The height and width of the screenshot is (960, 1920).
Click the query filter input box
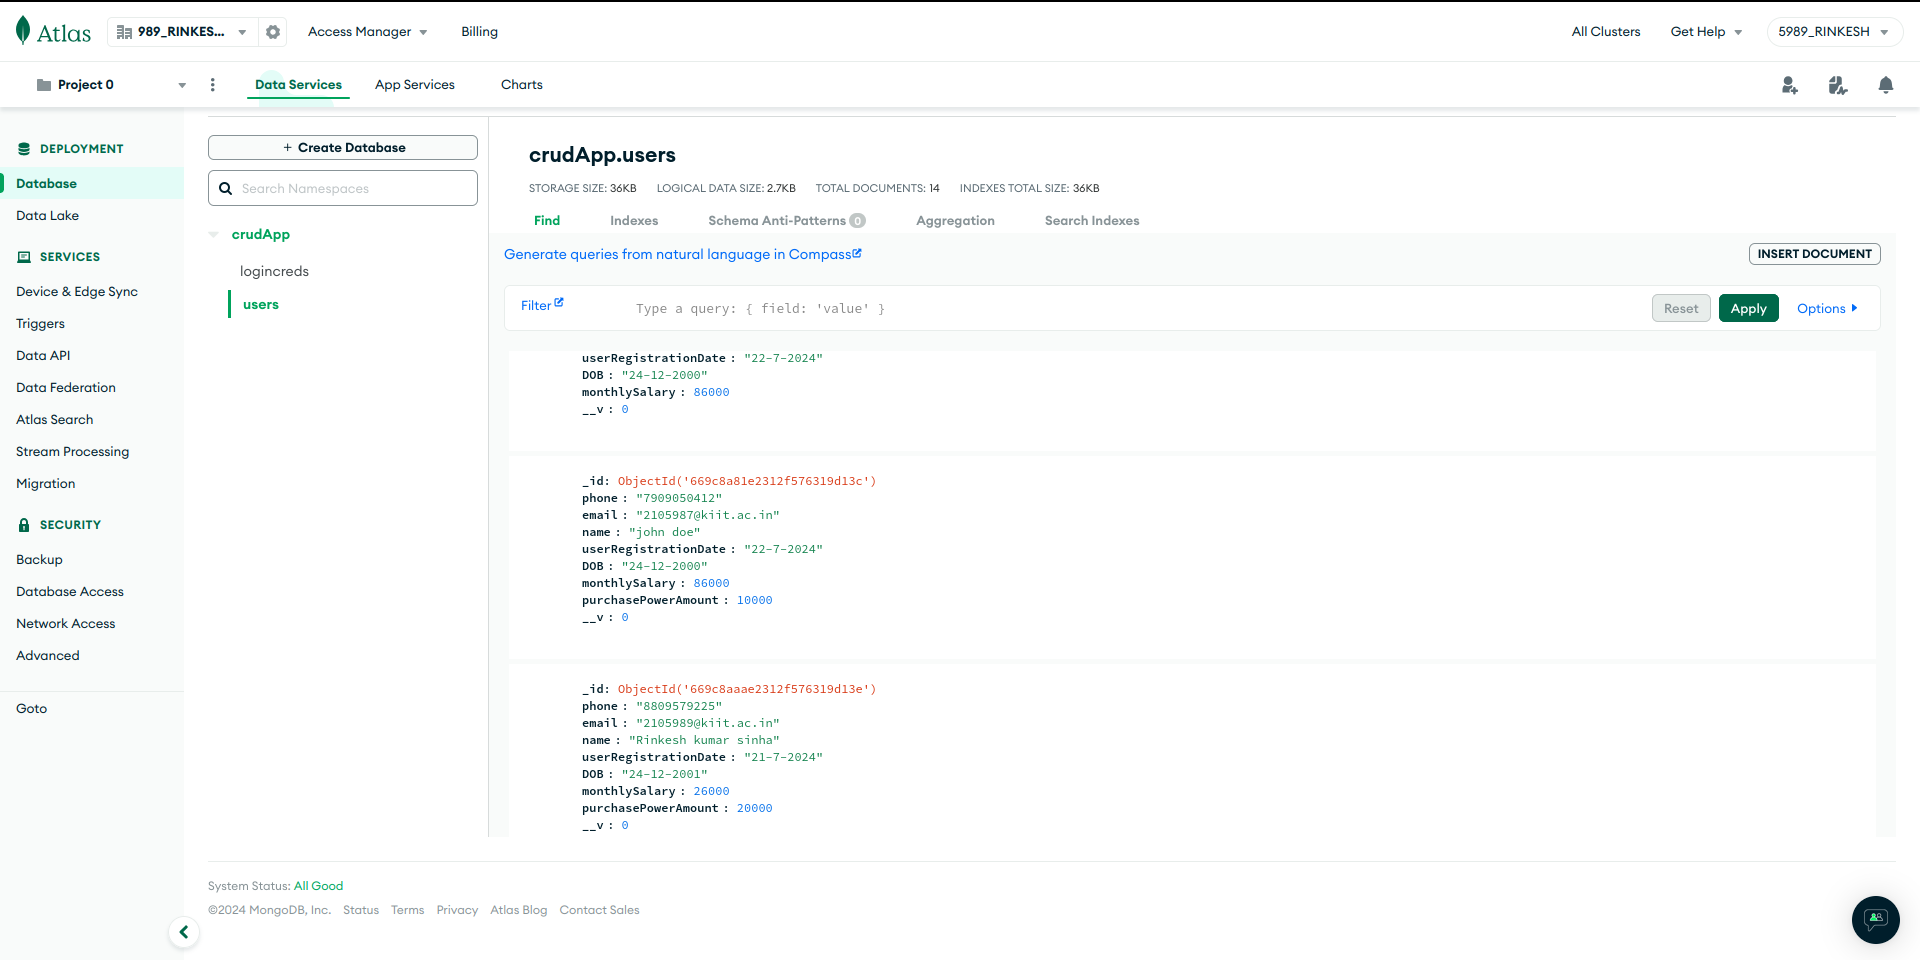point(1136,308)
